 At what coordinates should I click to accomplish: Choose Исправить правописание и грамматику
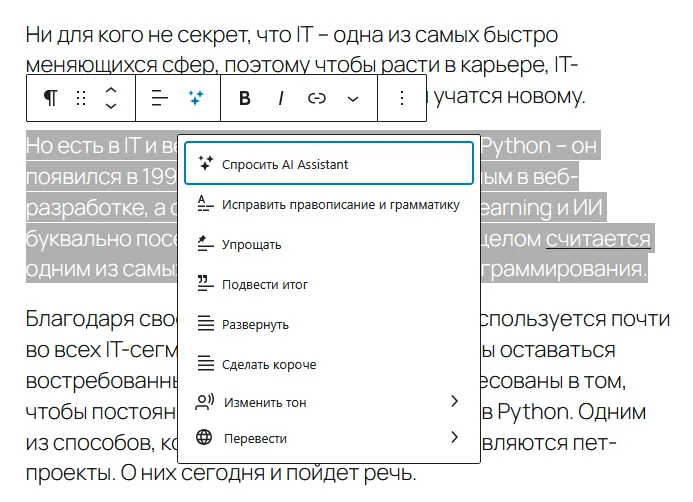329,204
